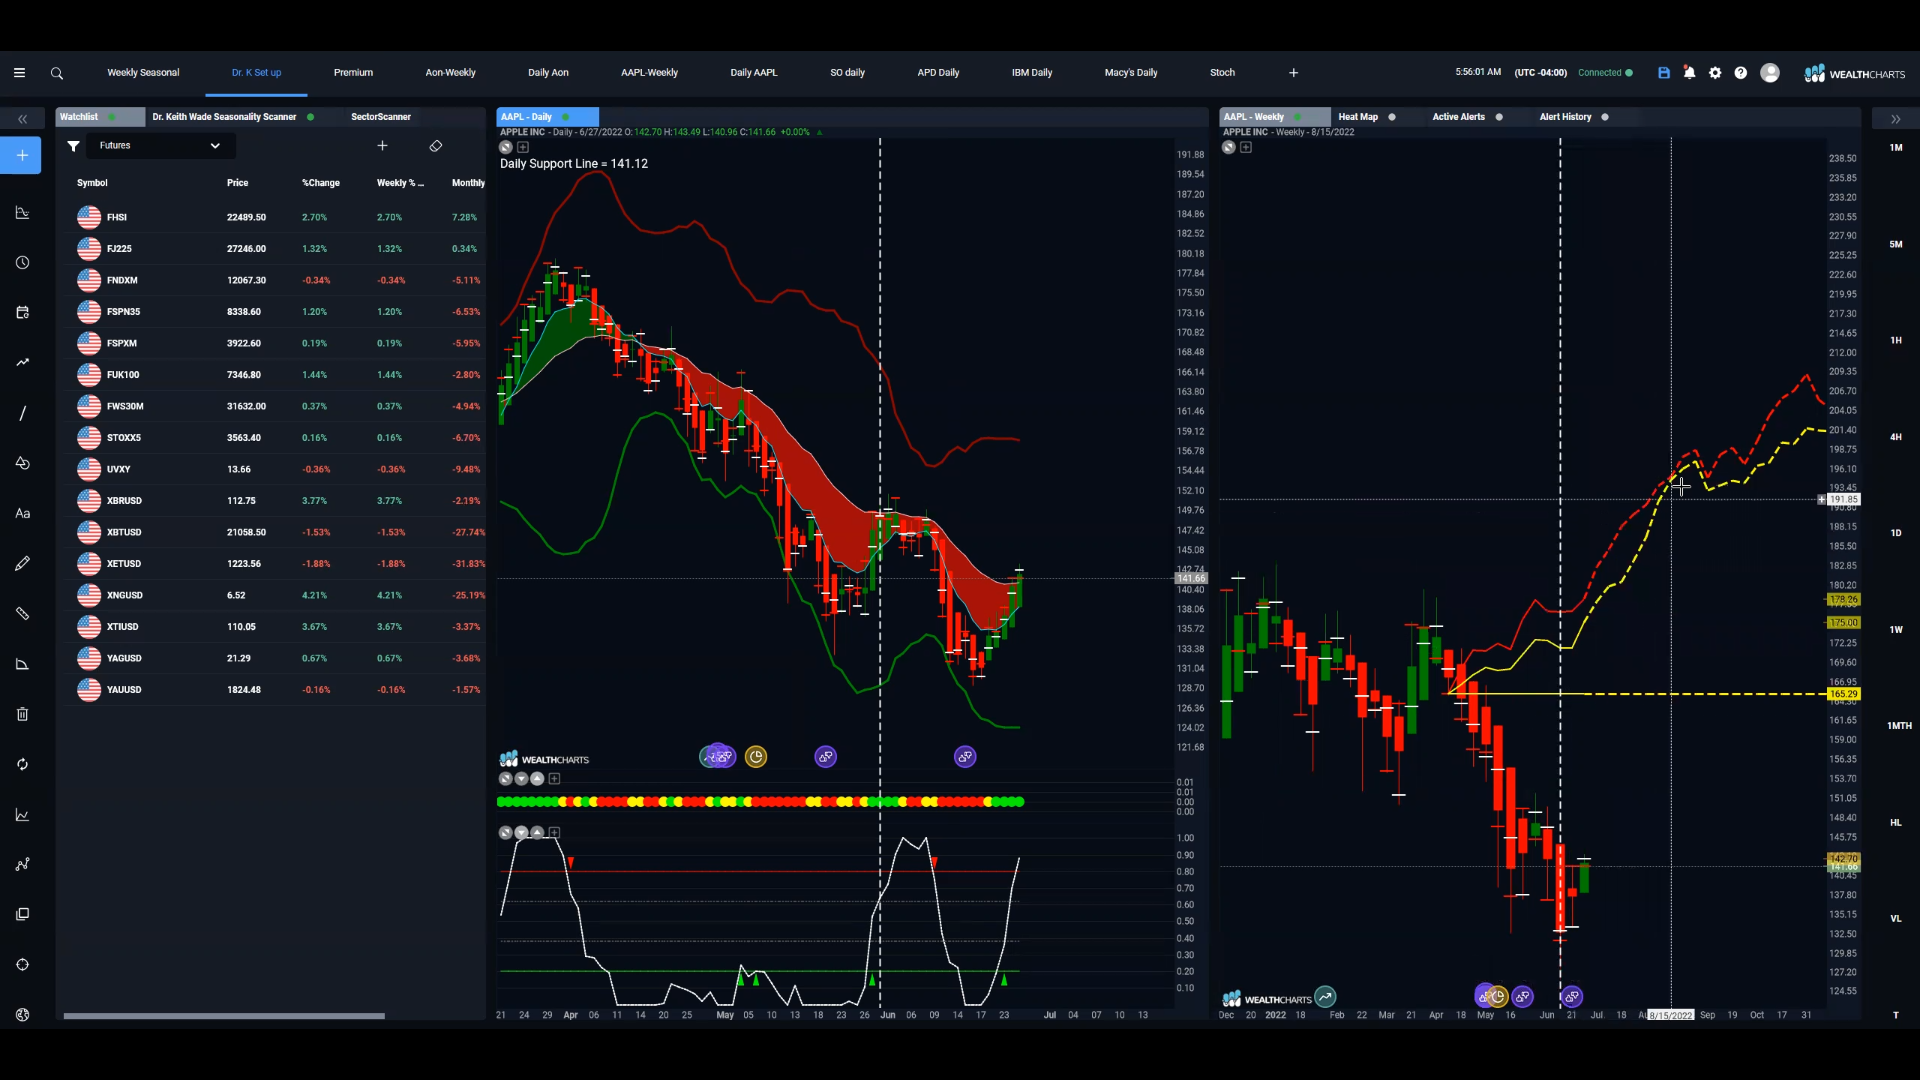Click the watchlist horizontal scrollbar
Screen dimensions: 1920x1080
(224, 1016)
